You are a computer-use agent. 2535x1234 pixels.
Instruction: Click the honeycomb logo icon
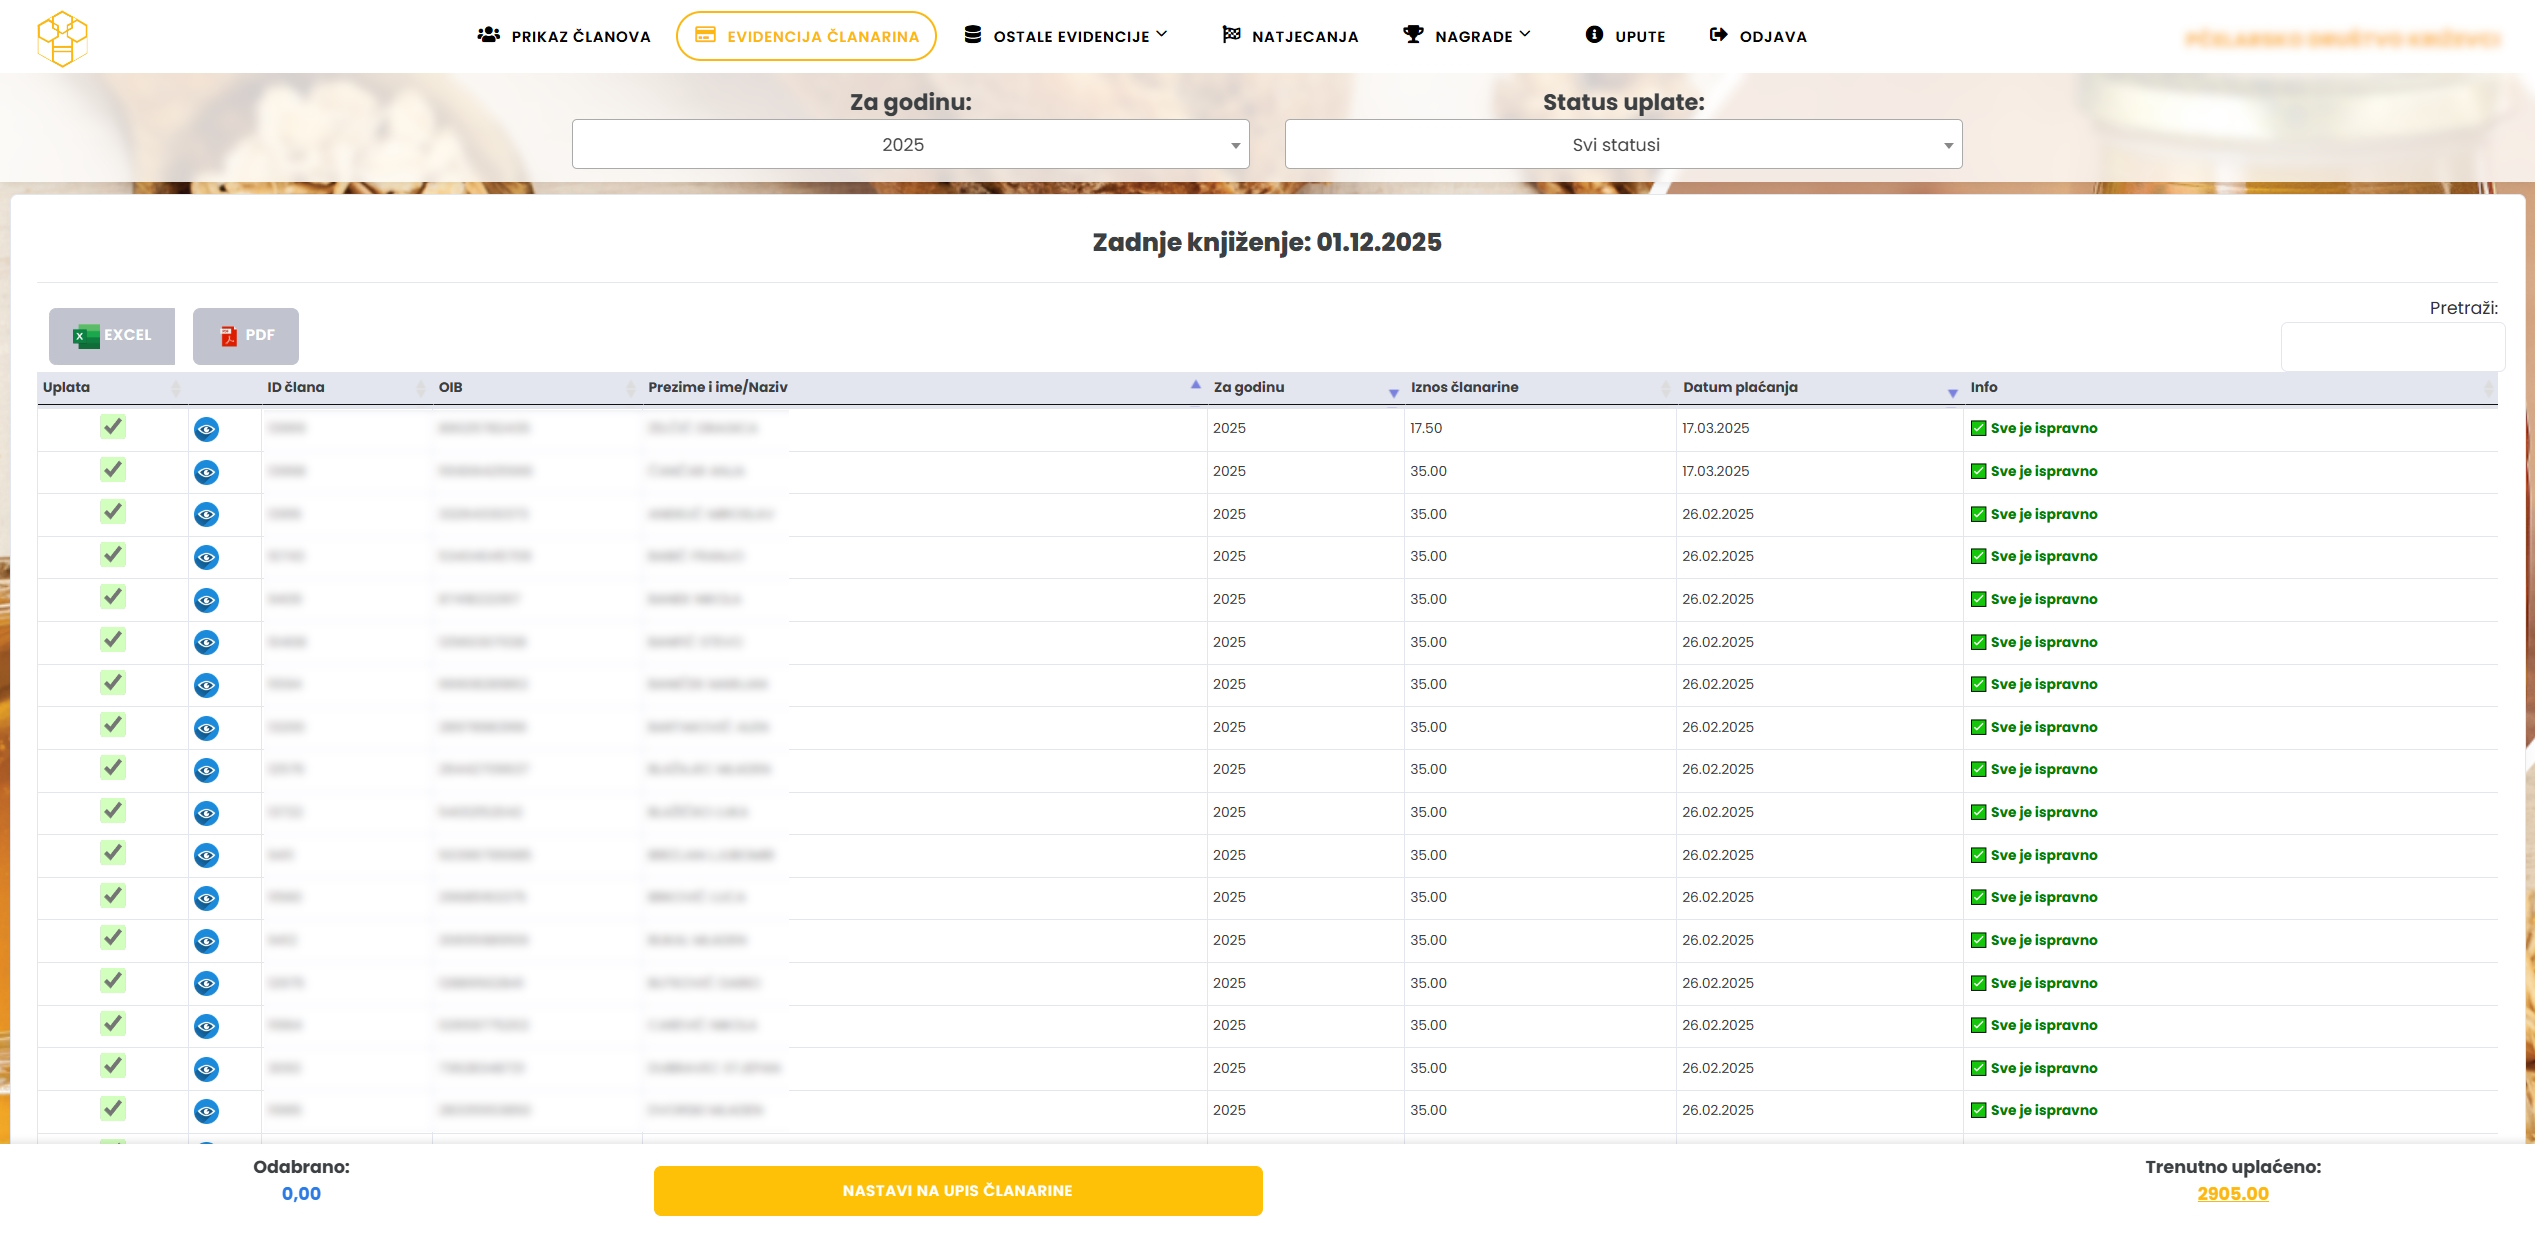click(x=62, y=38)
